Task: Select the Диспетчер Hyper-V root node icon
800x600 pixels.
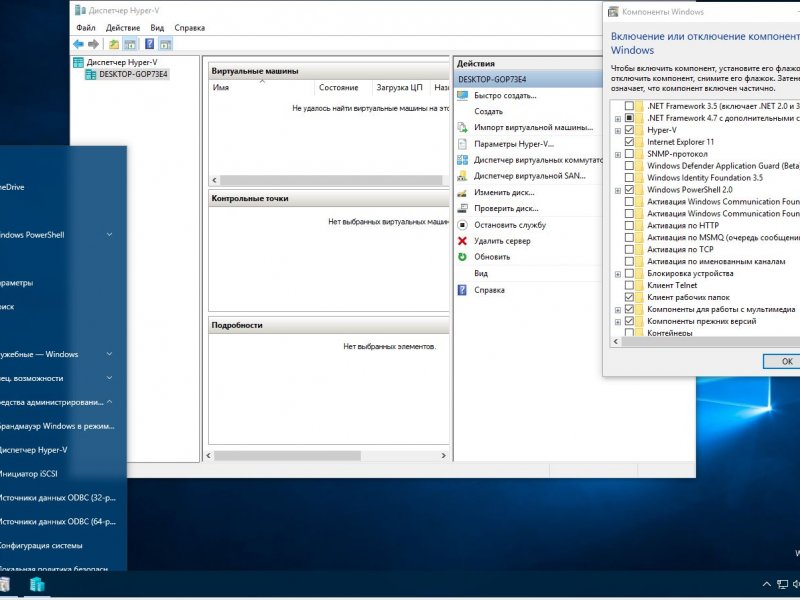Action: point(78,62)
